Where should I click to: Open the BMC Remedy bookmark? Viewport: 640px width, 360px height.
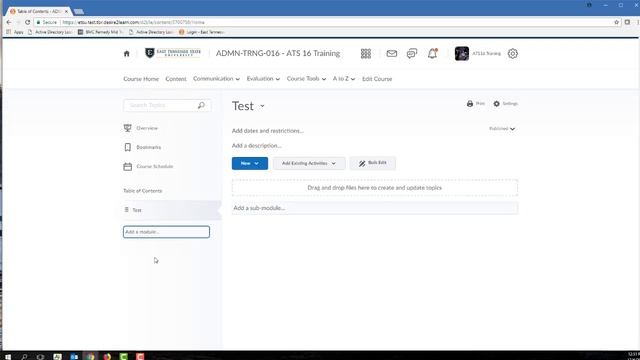(100, 32)
